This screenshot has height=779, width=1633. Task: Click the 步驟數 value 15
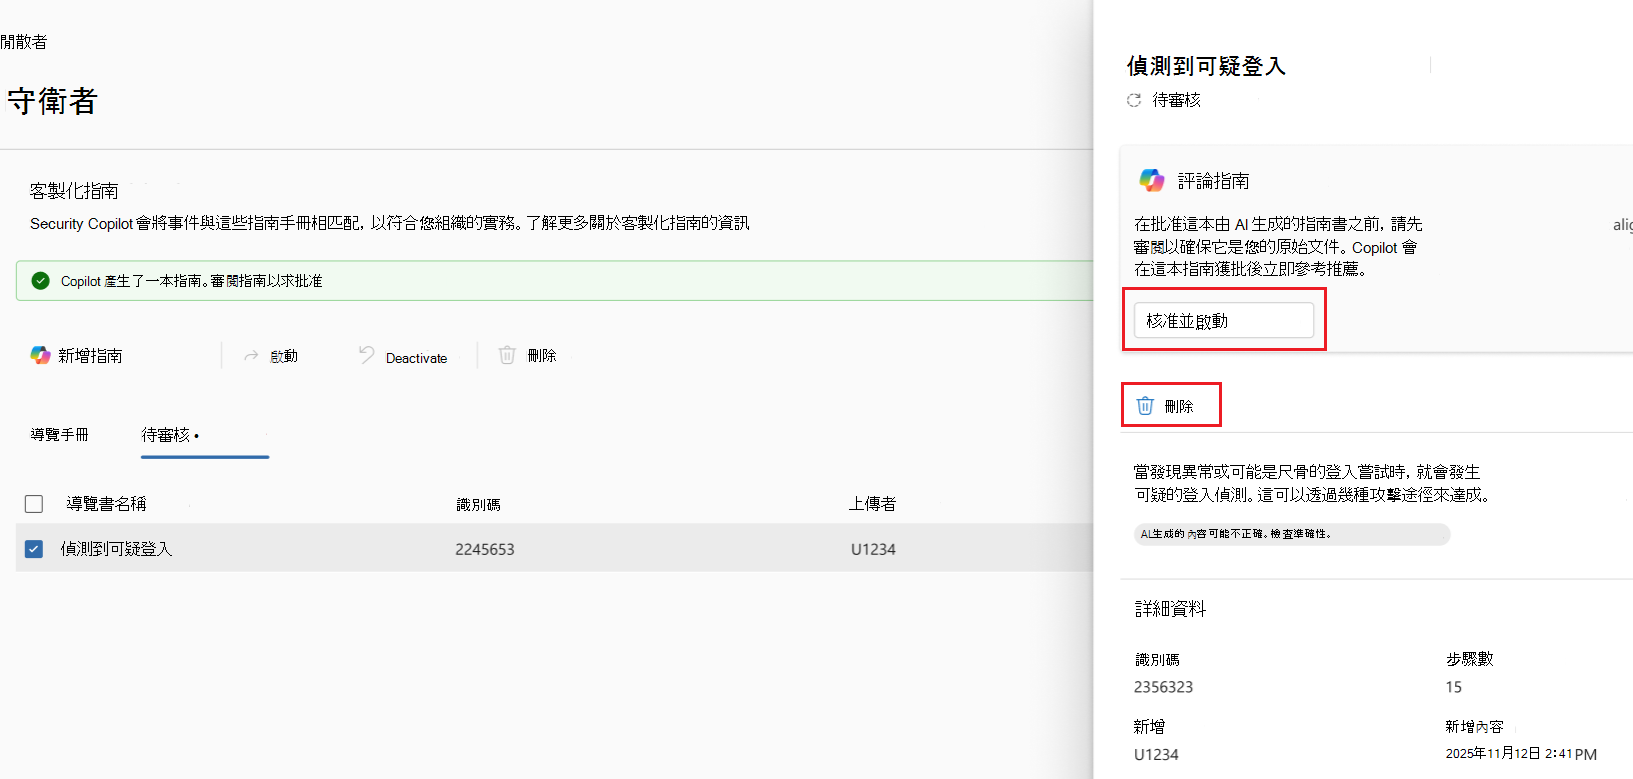[x=1453, y=687]
